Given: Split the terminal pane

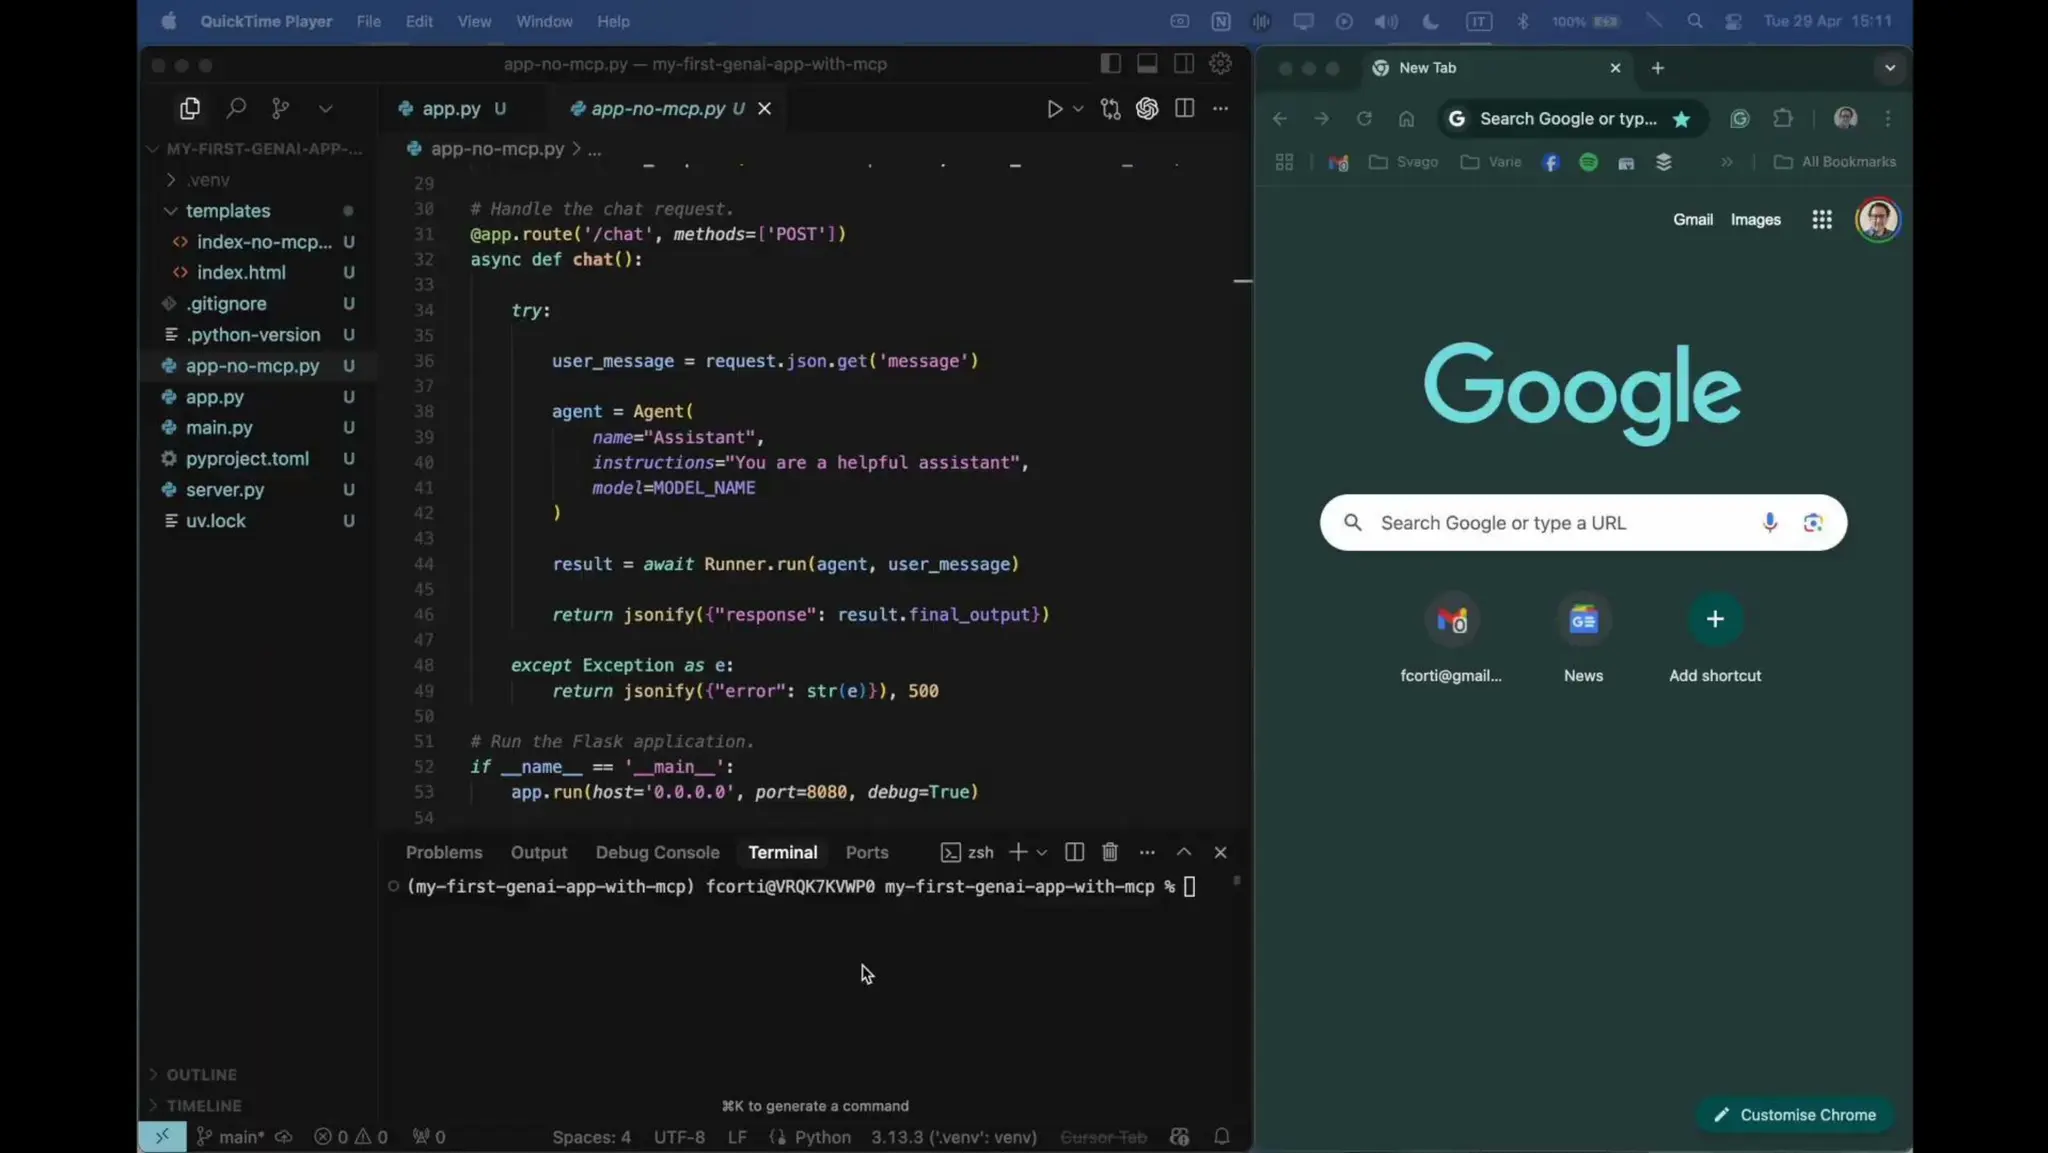Looking at the screenshot, I should [1074, 852].
